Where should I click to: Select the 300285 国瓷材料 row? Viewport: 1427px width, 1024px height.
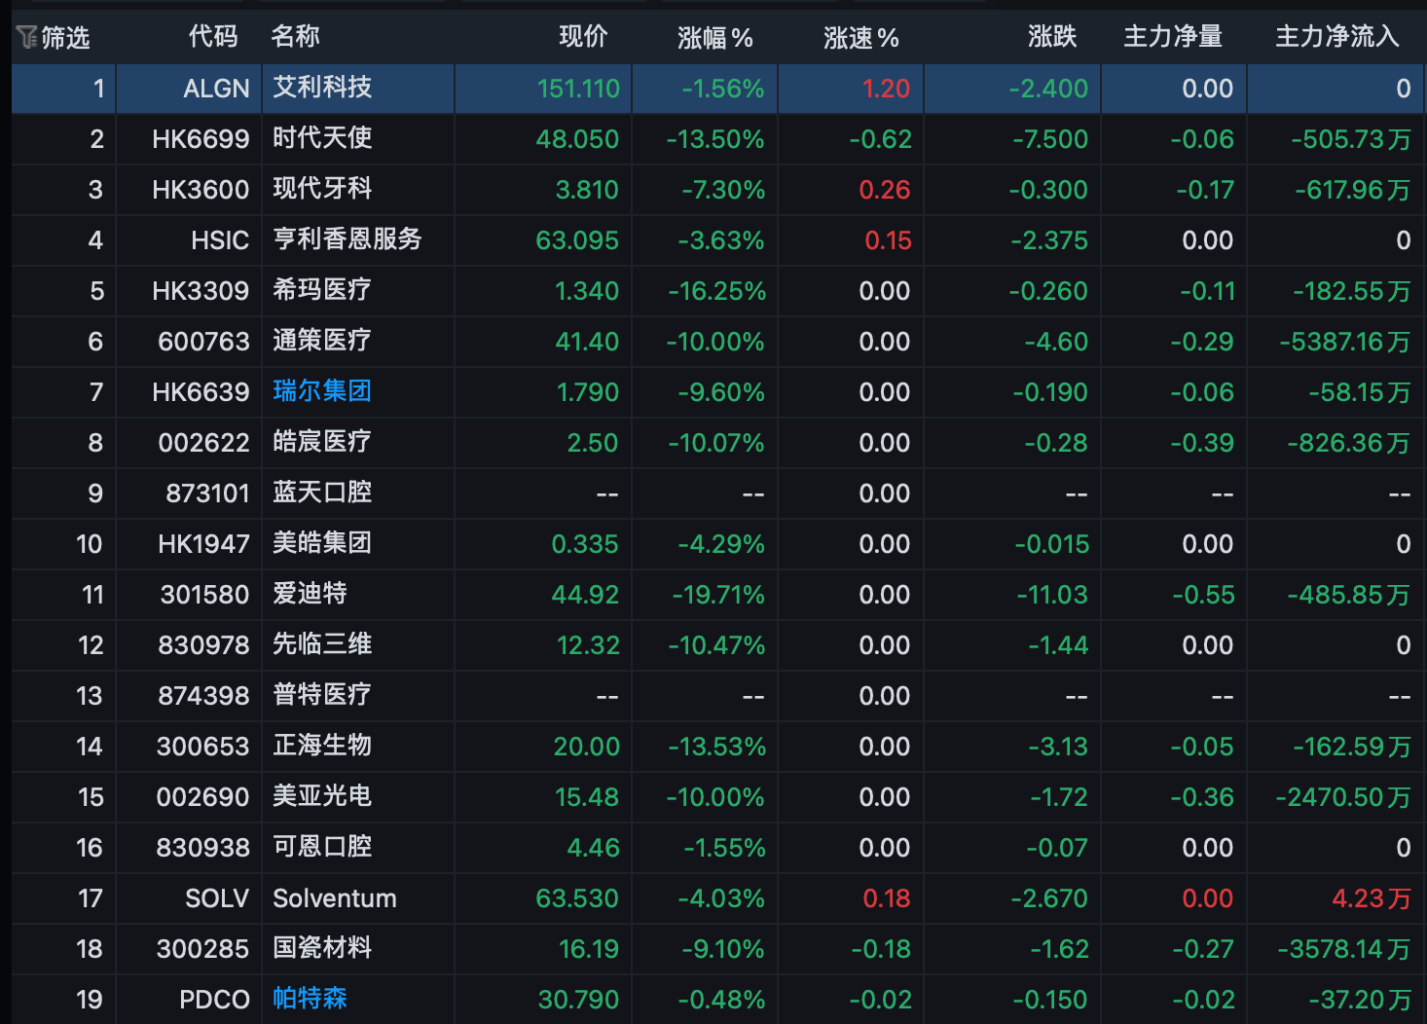[719, 948]
